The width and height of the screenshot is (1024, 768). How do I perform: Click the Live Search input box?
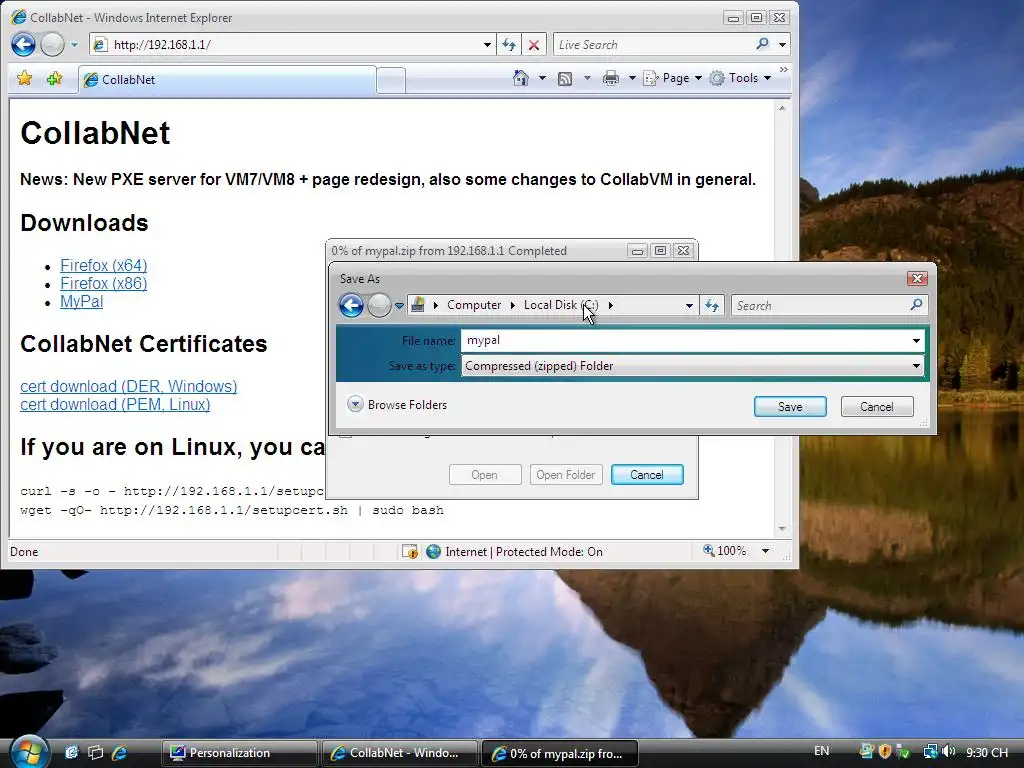(x=653, y=44)
